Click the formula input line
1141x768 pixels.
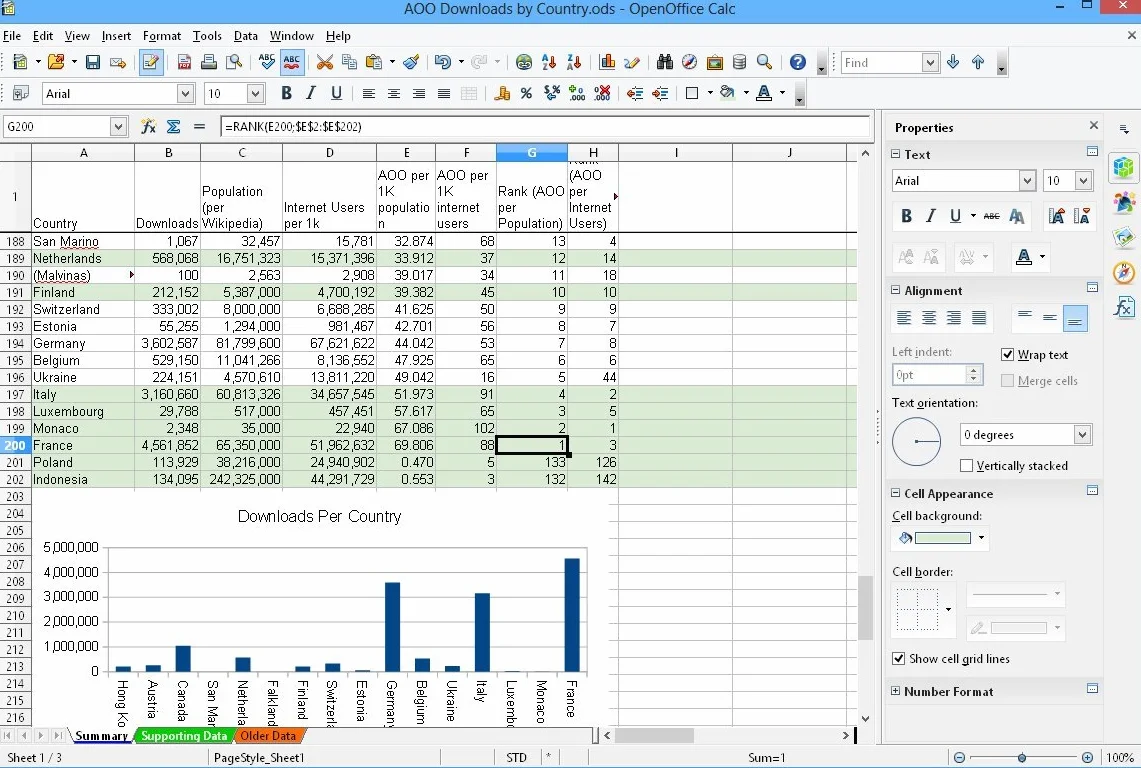click(545, 127)
